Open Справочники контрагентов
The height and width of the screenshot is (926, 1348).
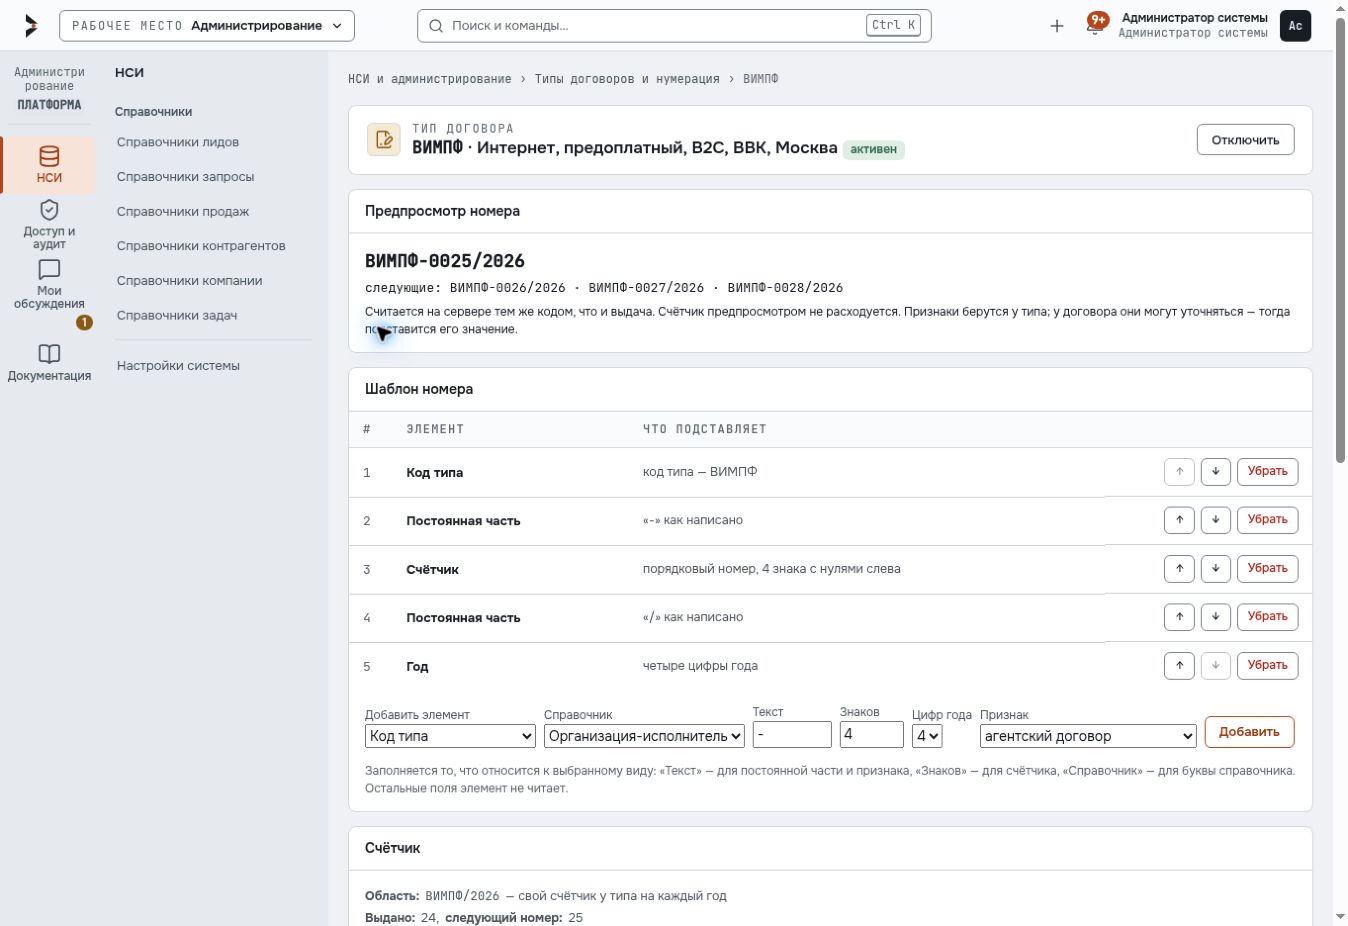coord(201,246)
